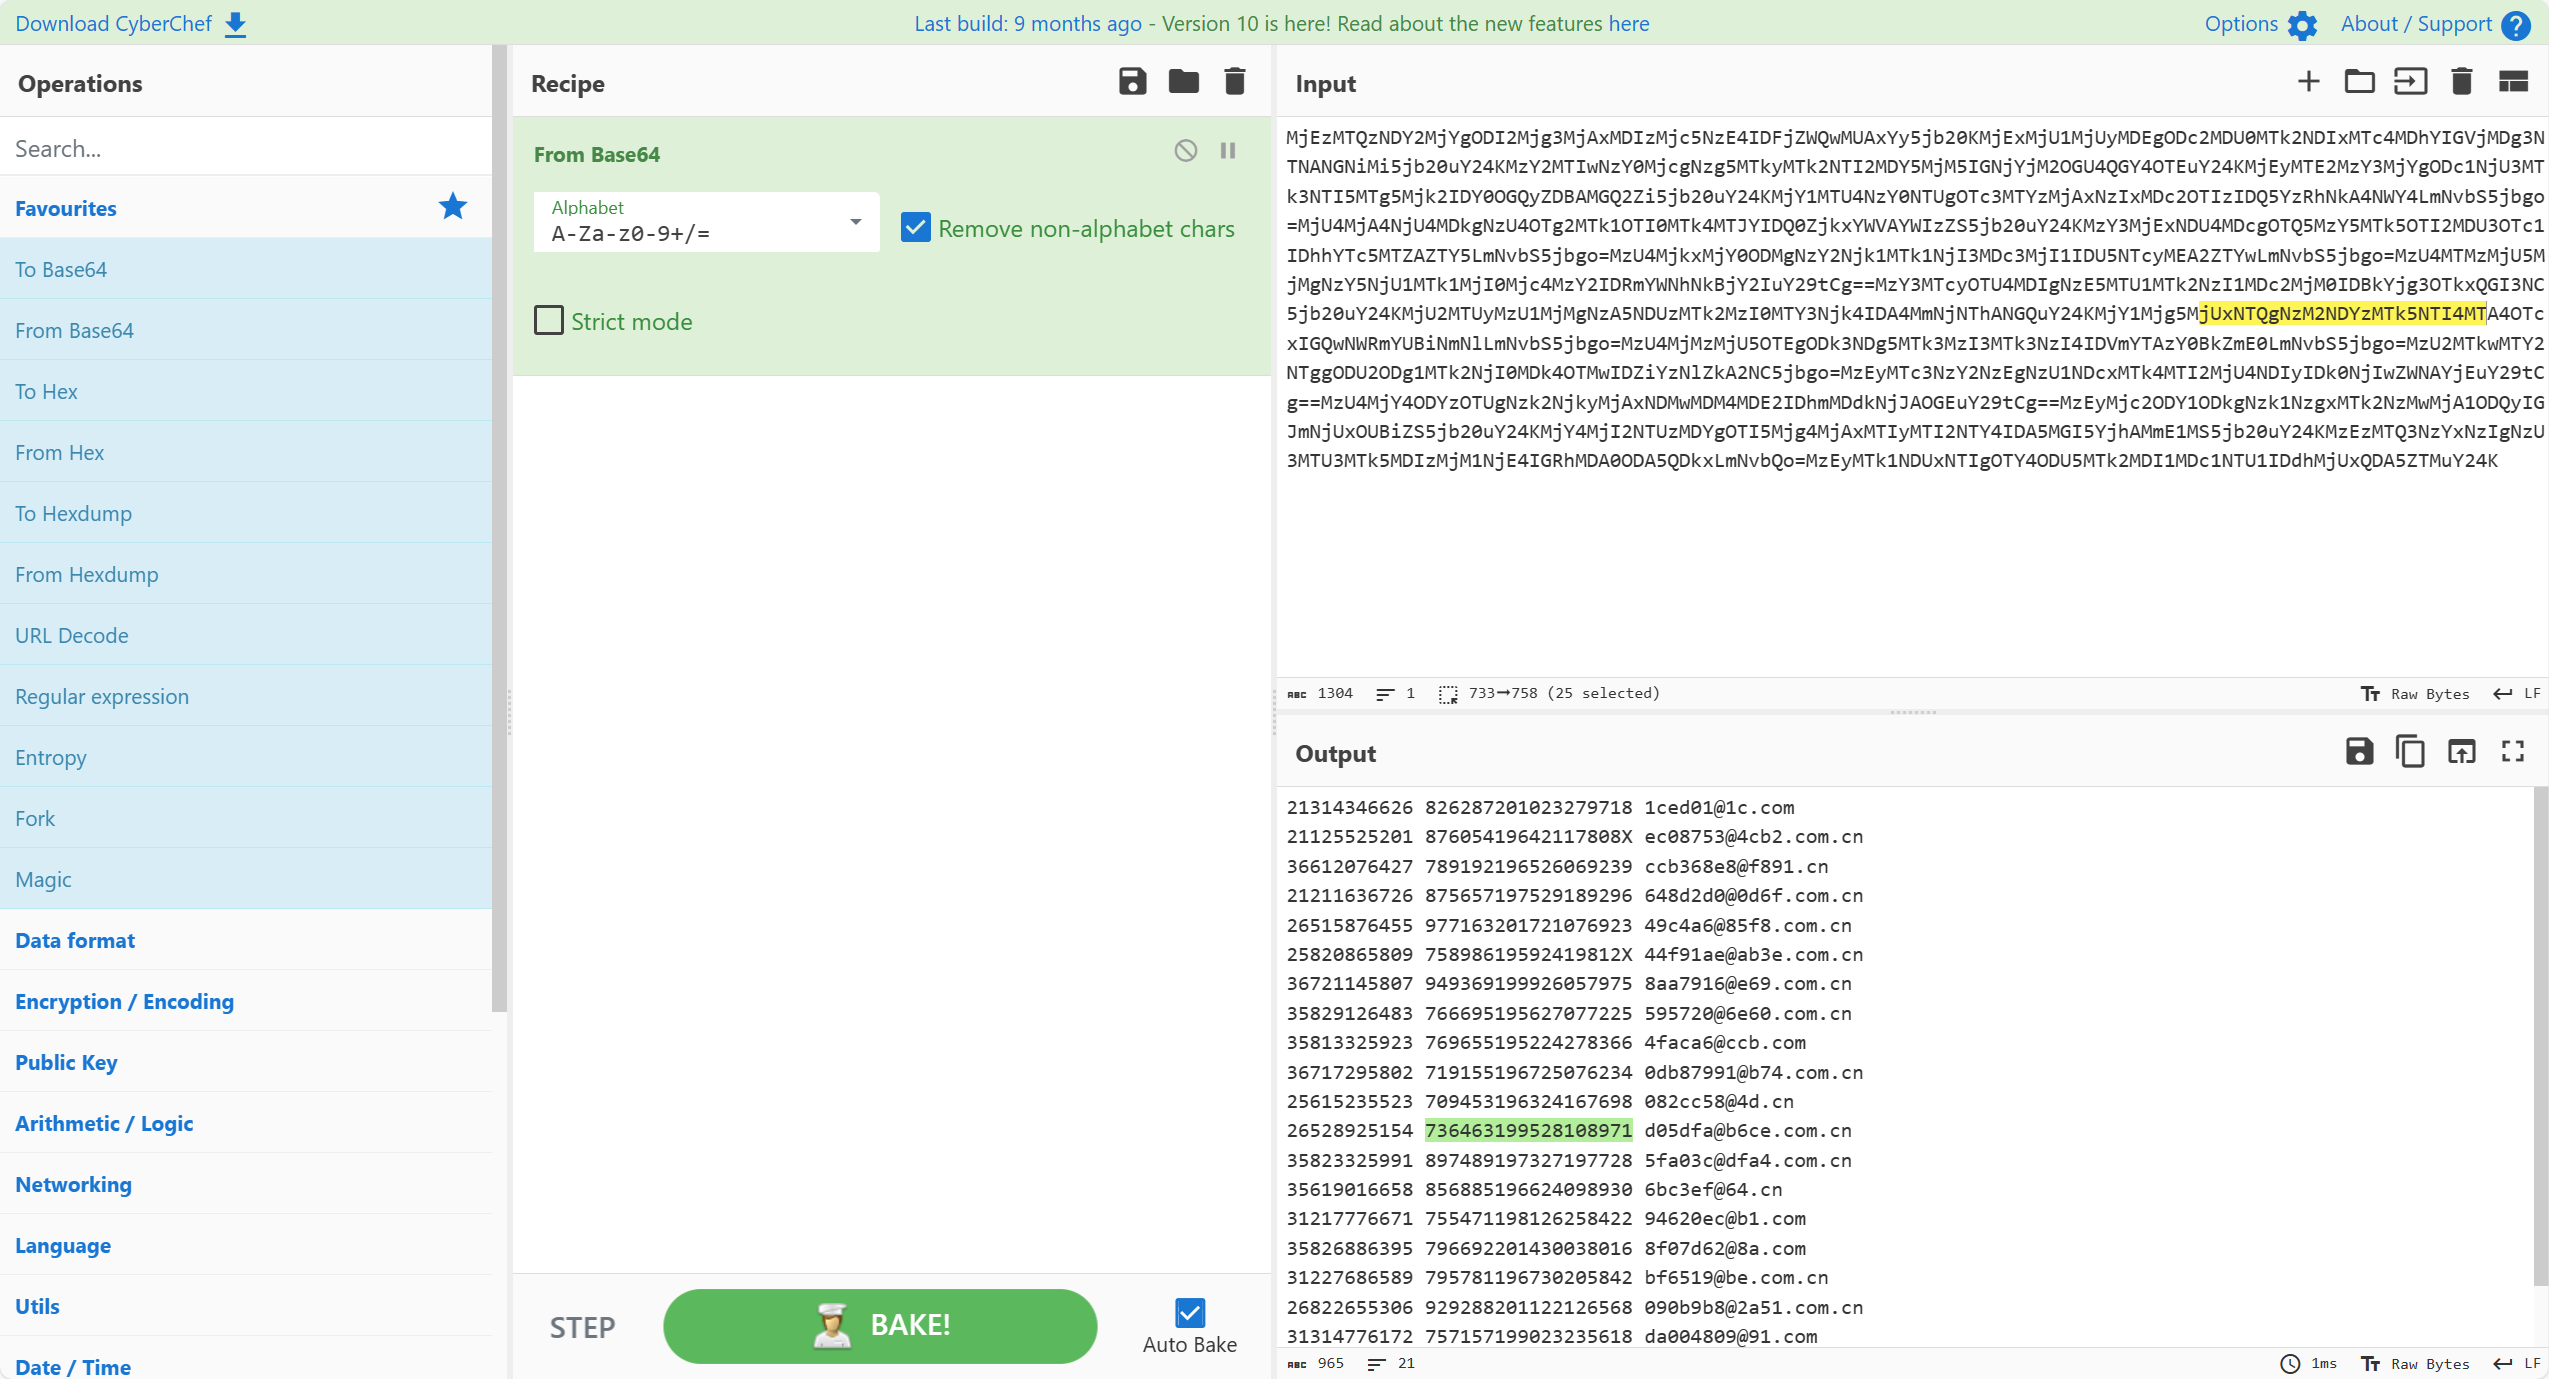Copy the output to clipboard
This screenshot has height=1379, width=2549.
[x=2410, y=752]
